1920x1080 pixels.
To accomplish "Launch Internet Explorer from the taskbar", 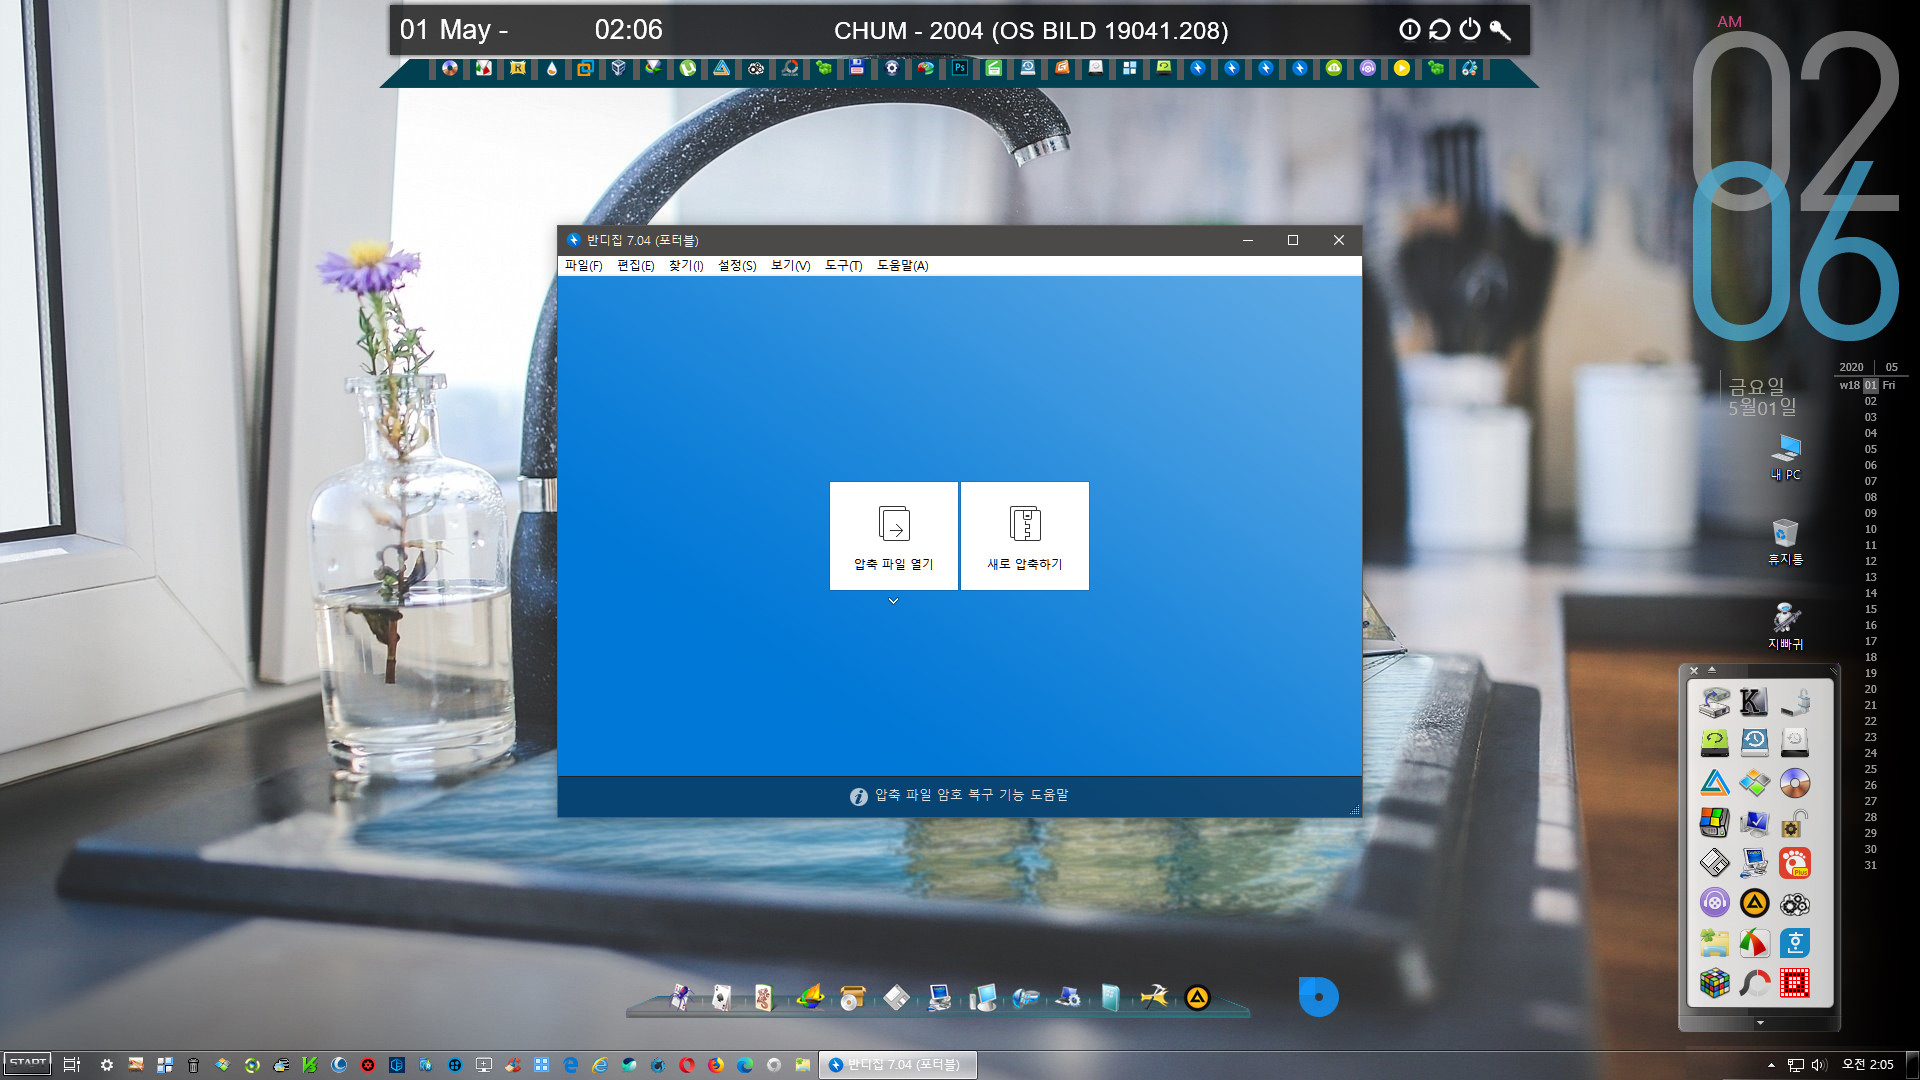I will pyautogui.click(x=599, y=1065).
